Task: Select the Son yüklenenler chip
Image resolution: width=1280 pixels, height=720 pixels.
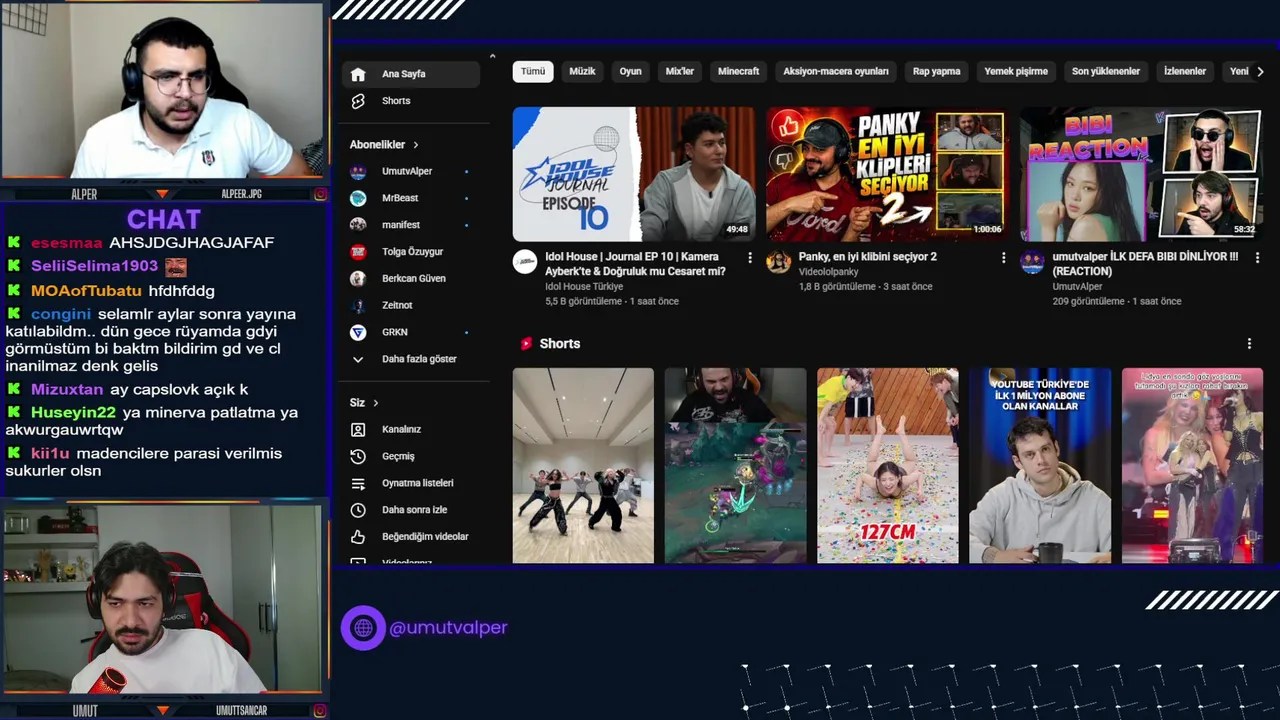Action: click(x=1106, y=72)
